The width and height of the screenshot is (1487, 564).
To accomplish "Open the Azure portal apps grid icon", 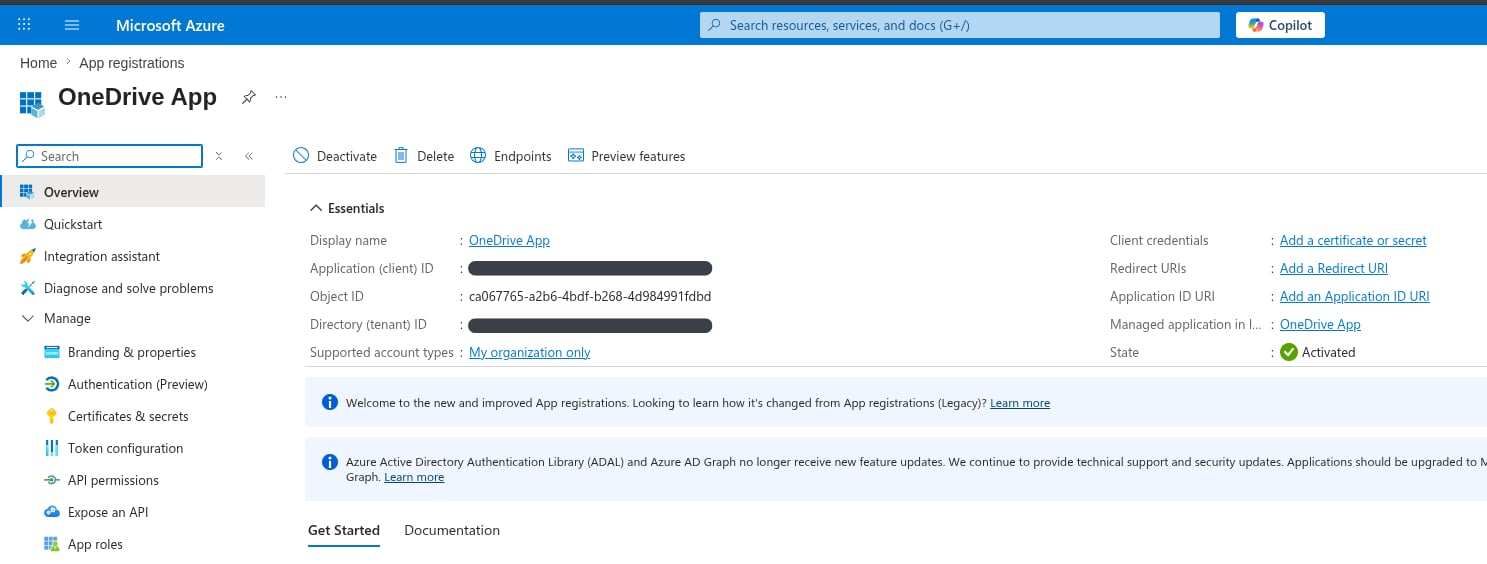I will [x=24, y=25].
